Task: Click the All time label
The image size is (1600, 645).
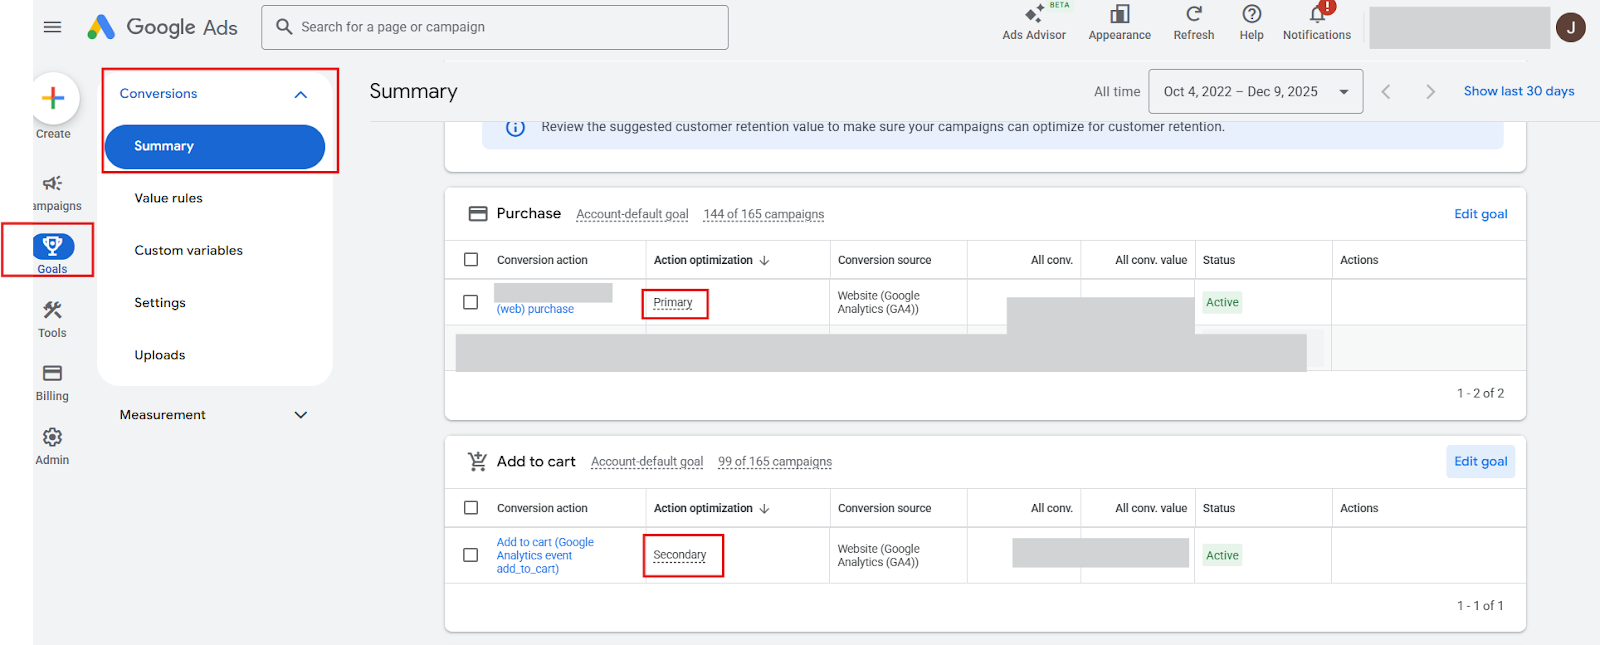Action: [x=1117, y=92]
